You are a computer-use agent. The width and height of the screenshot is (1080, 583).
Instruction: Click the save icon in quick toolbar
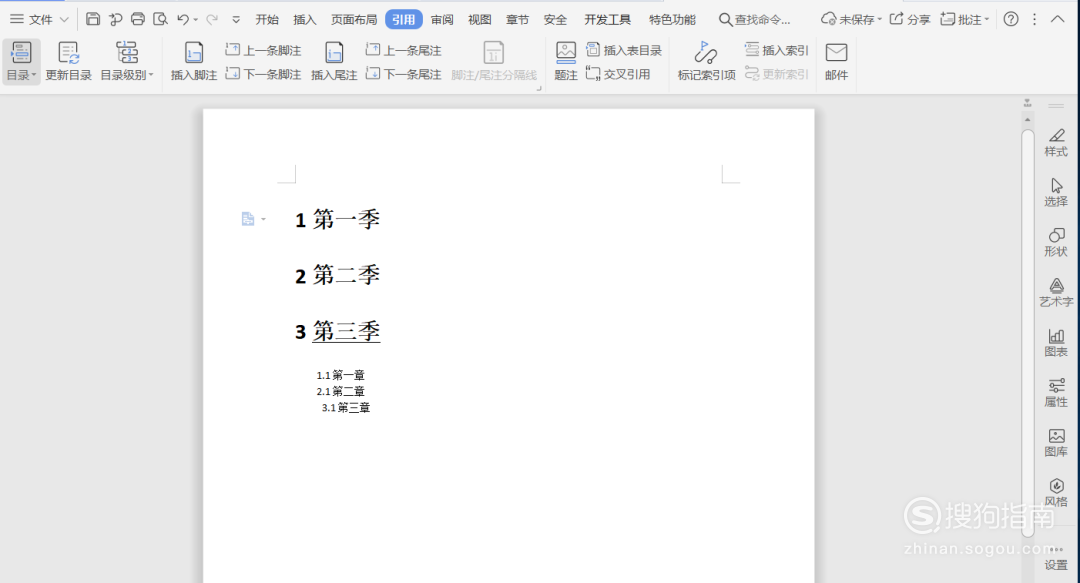click(93, 19)
